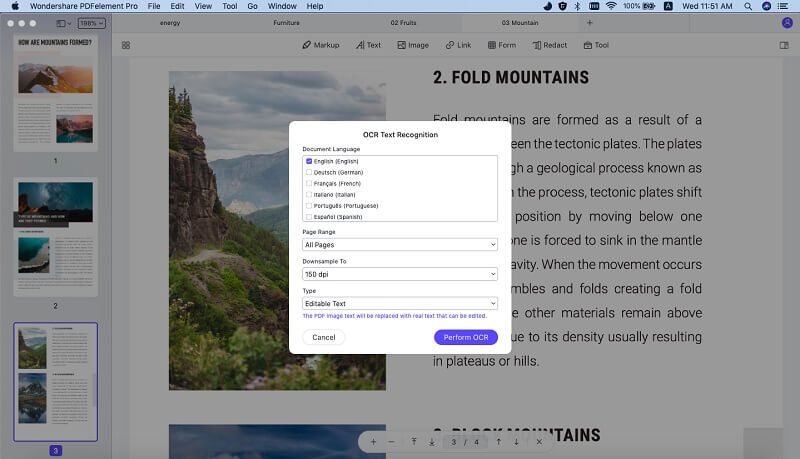This screenshot has width=800, height=459.
Task: Zoom out with the minus icon
Action: [391, 442]
